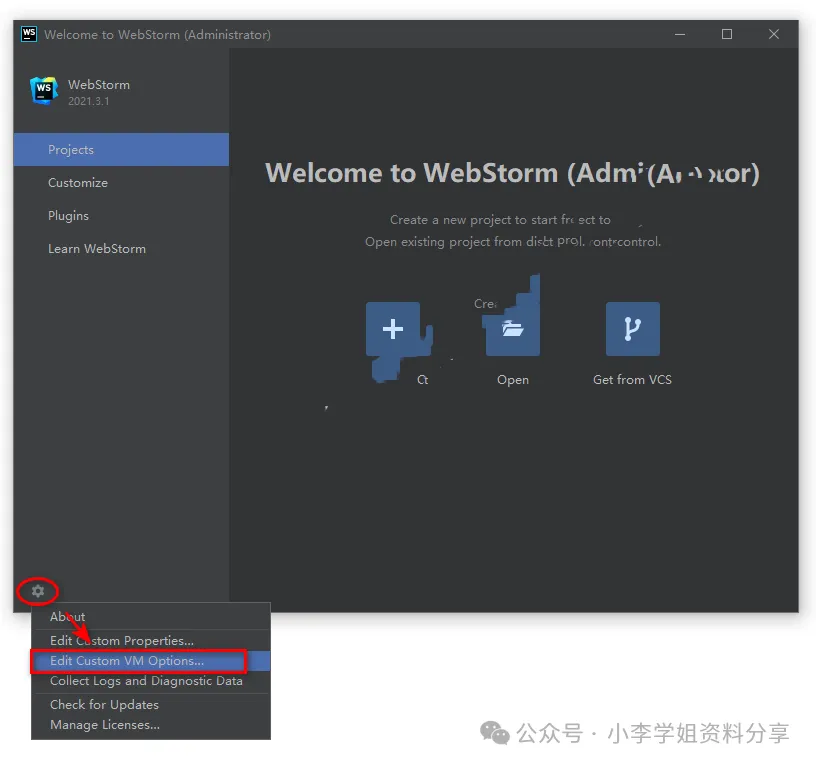Open the Plugins tab
816x766 pixels.
point(121,215)
